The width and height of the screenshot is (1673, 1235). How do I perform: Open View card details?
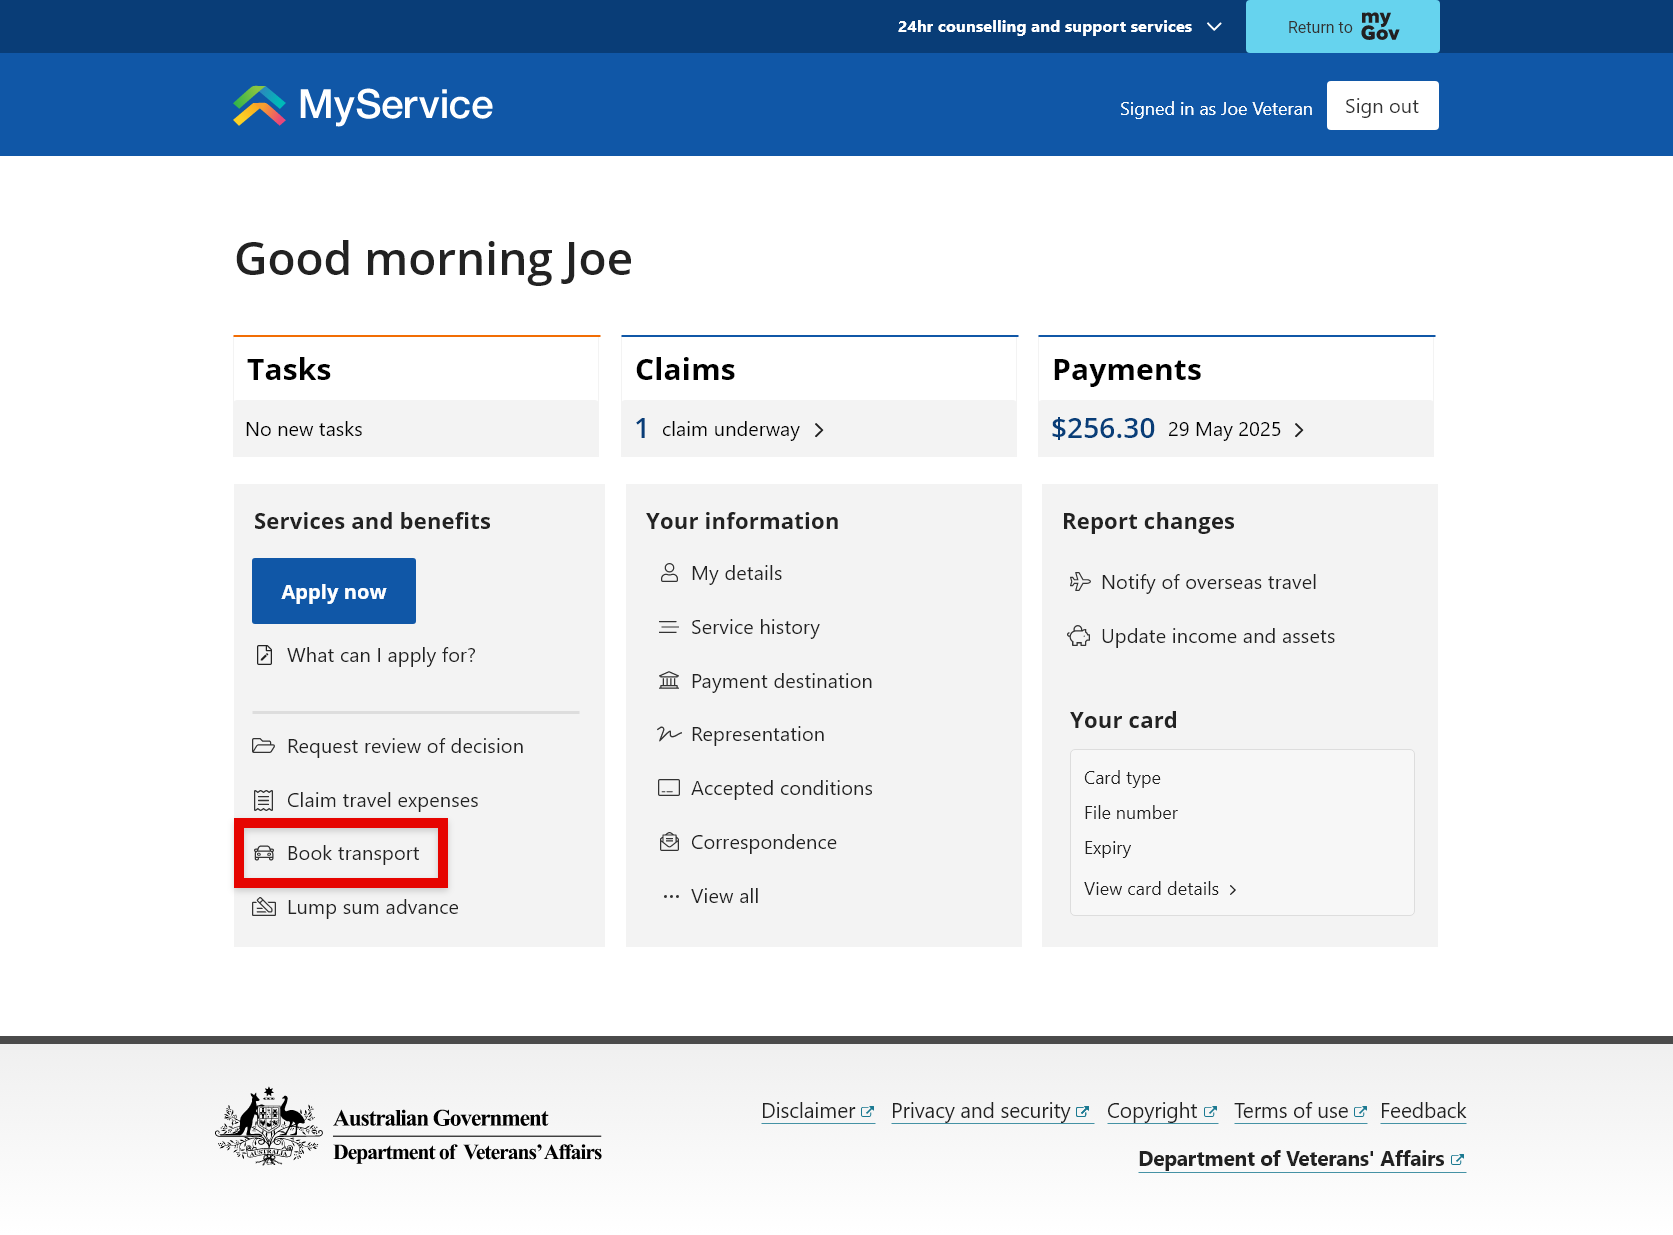(1160, 889)
